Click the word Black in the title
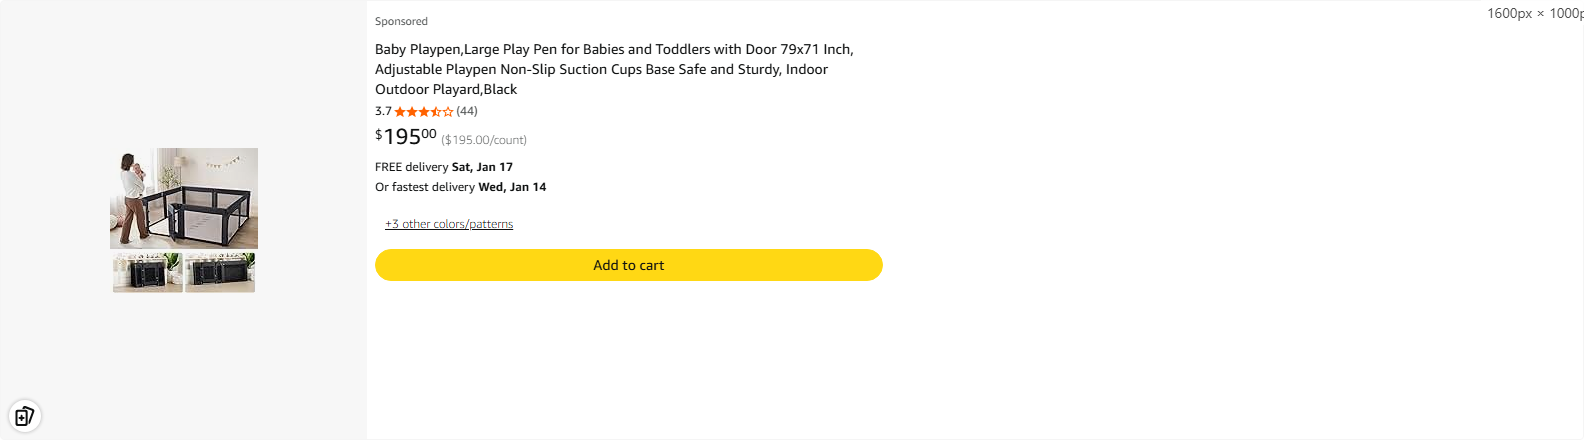 coord(500,89)
